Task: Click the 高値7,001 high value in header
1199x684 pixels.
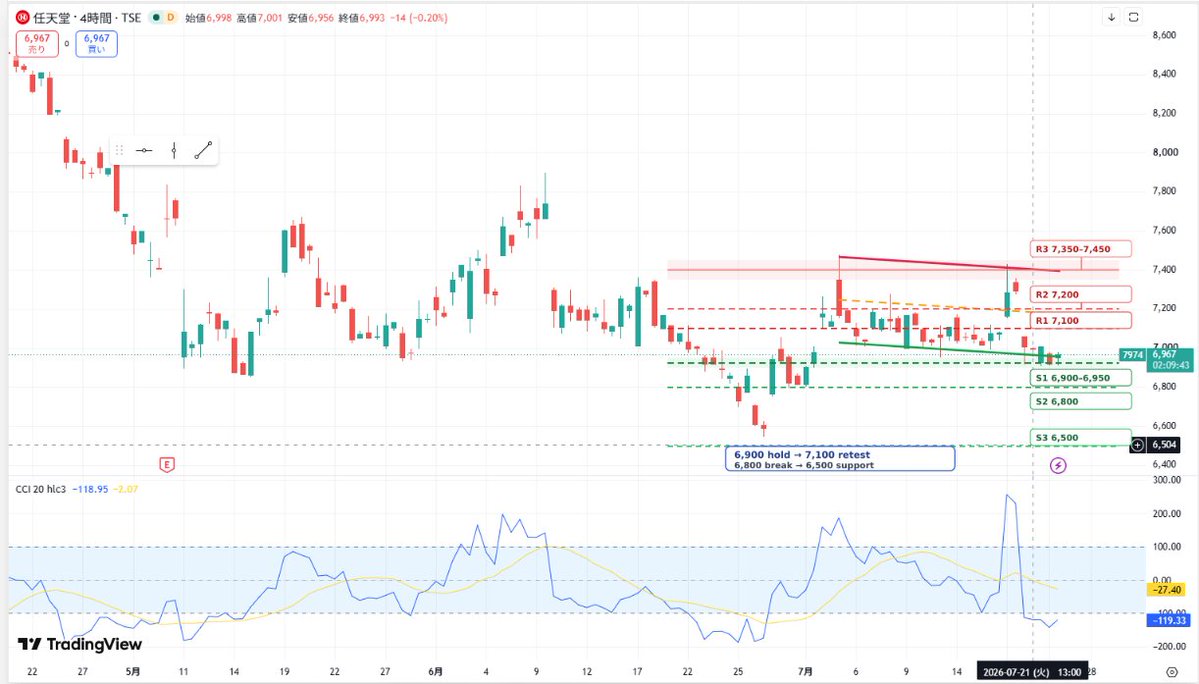Action: (259, 18)
